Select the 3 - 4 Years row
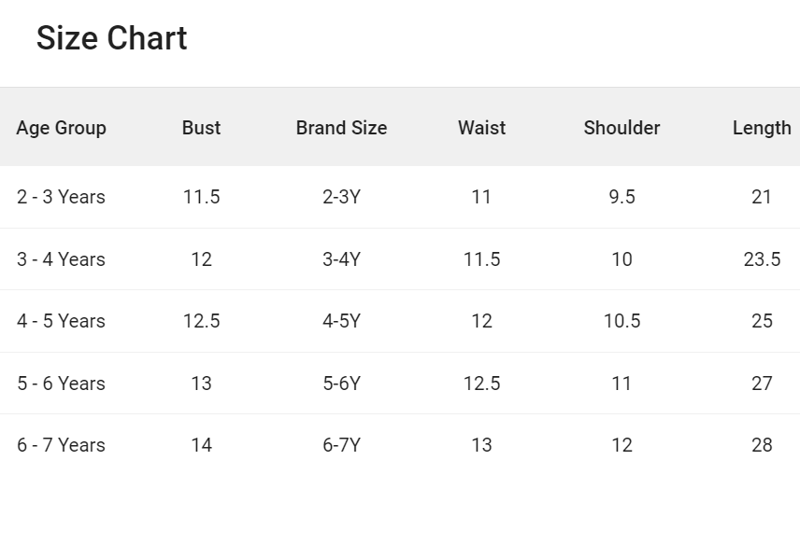The width and height of the screenshot is (800, 558). point(61,260)
